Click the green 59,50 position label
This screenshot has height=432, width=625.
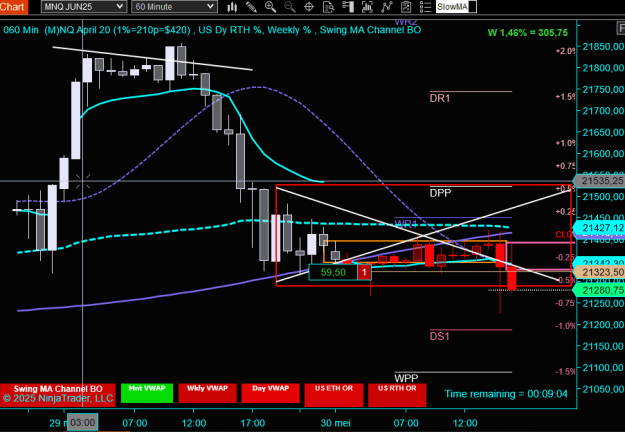pyautogui.click(x=333, y=273)
